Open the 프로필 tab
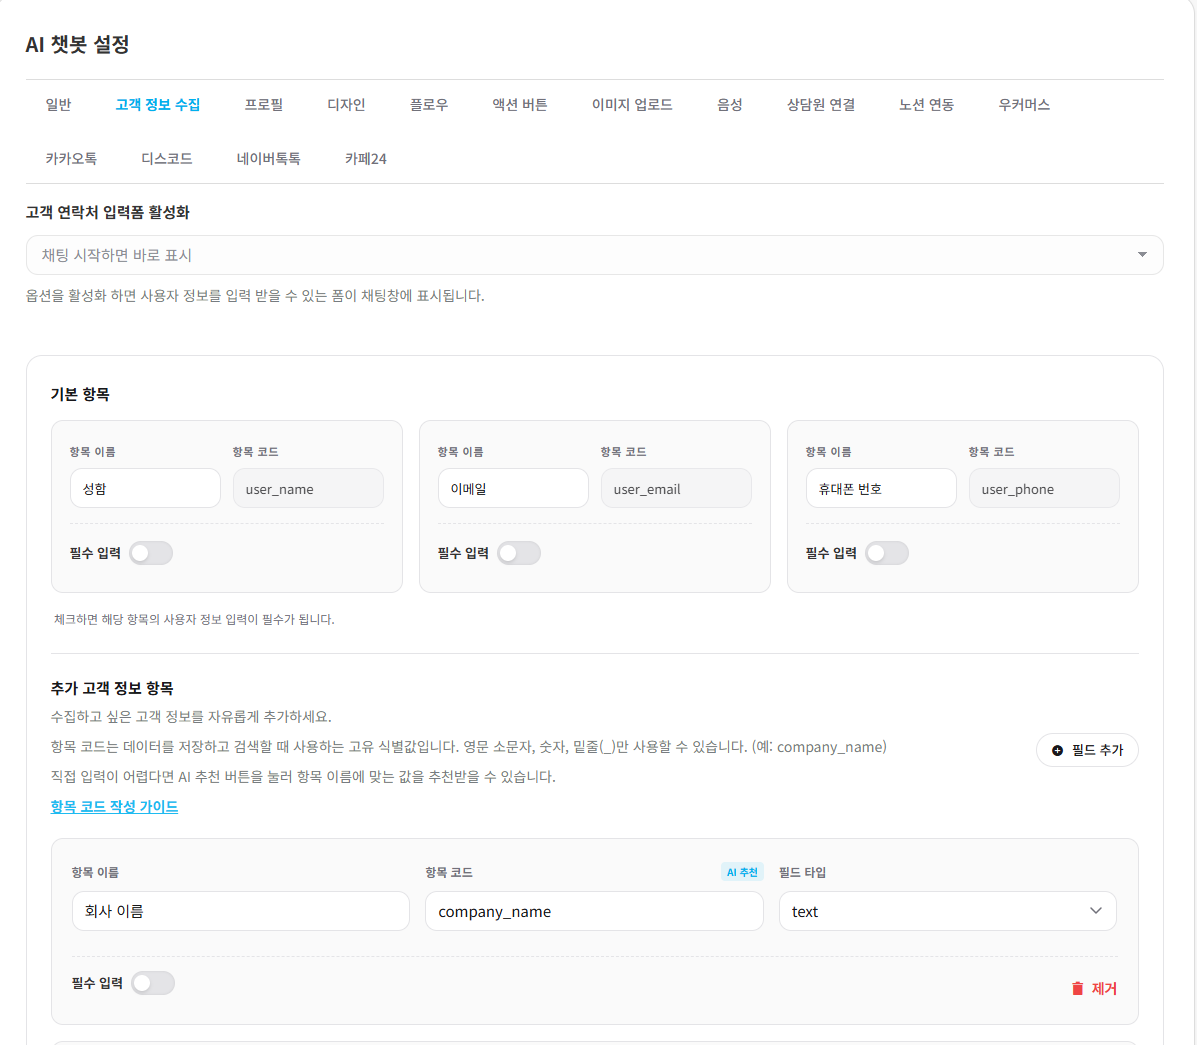The width and height of the screenshot is (1197, 1045). (x=264, y=105)
